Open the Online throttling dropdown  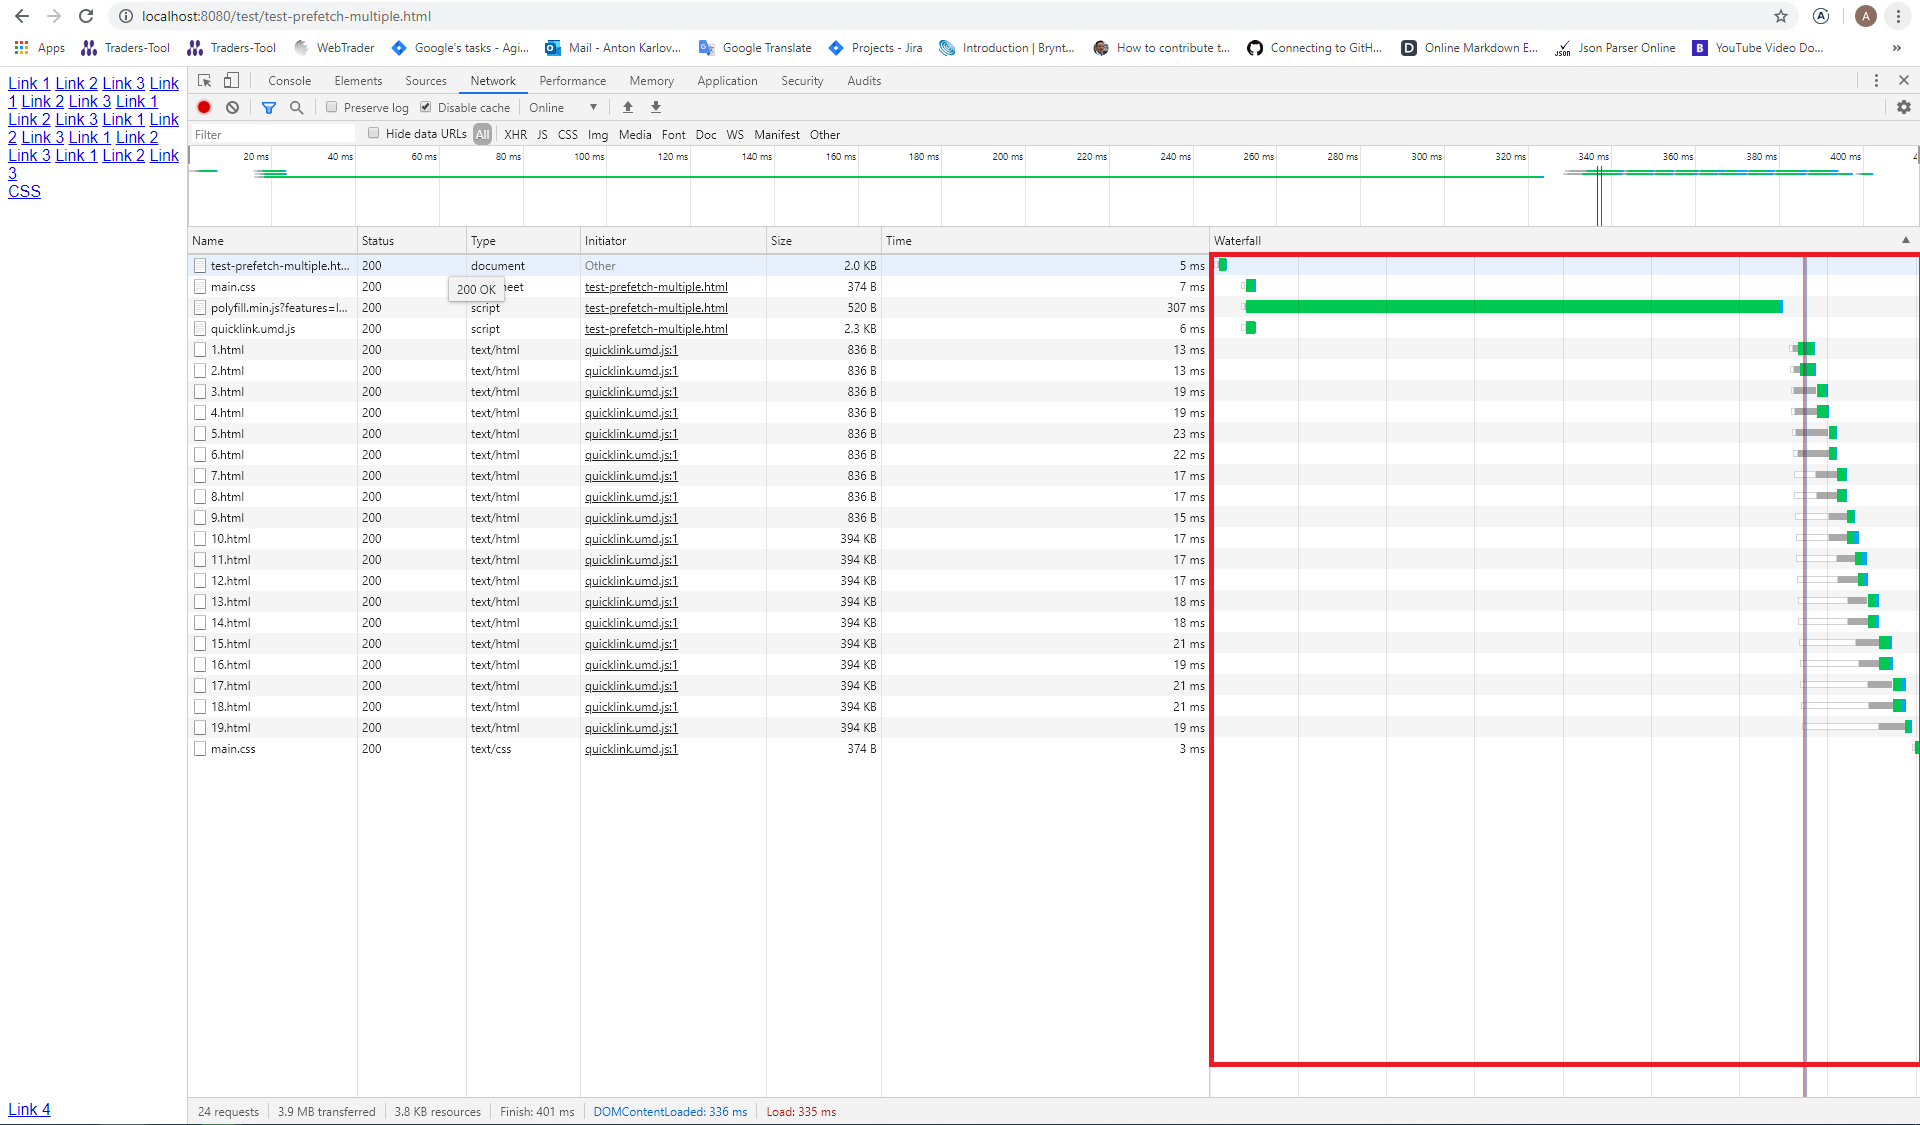(563, 107)
